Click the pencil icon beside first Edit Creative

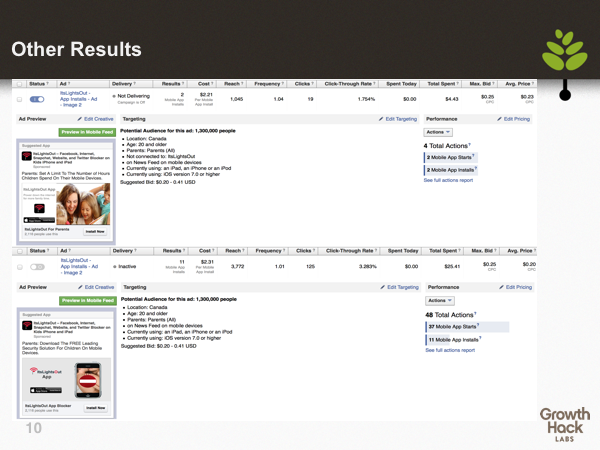click(x=80, y=119)
